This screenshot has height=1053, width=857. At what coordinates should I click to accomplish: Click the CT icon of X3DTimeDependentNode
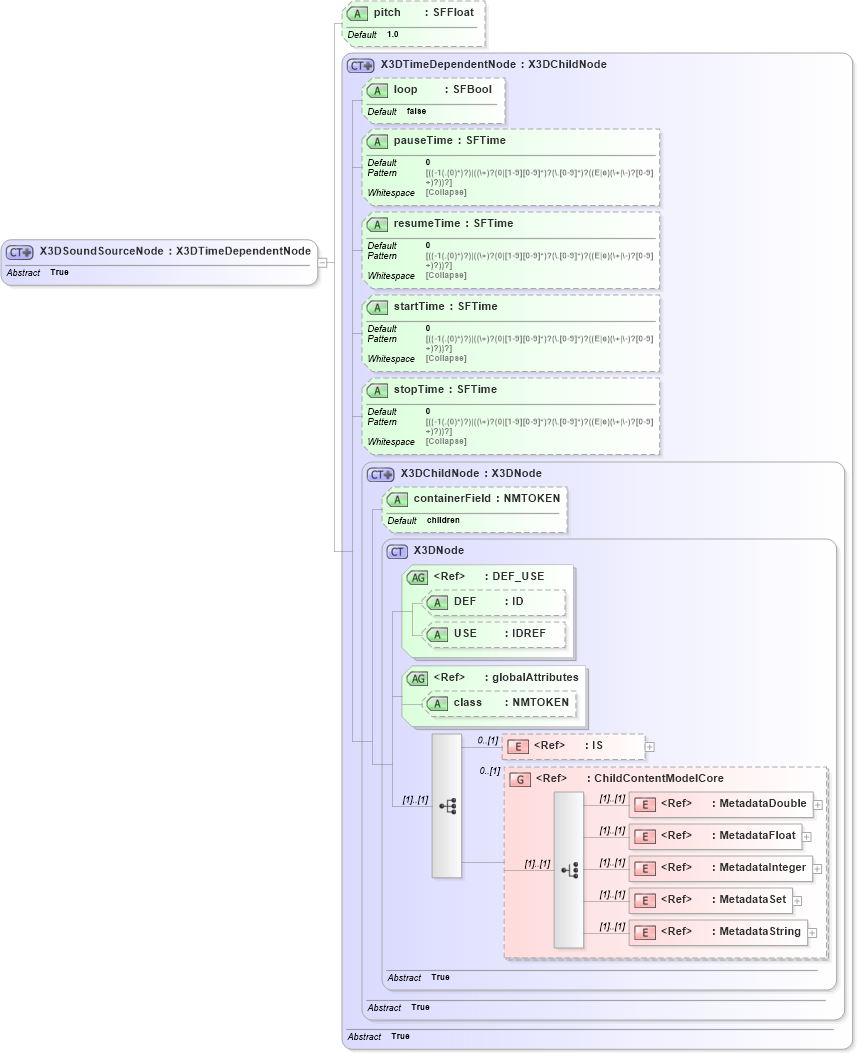point(361,66)
